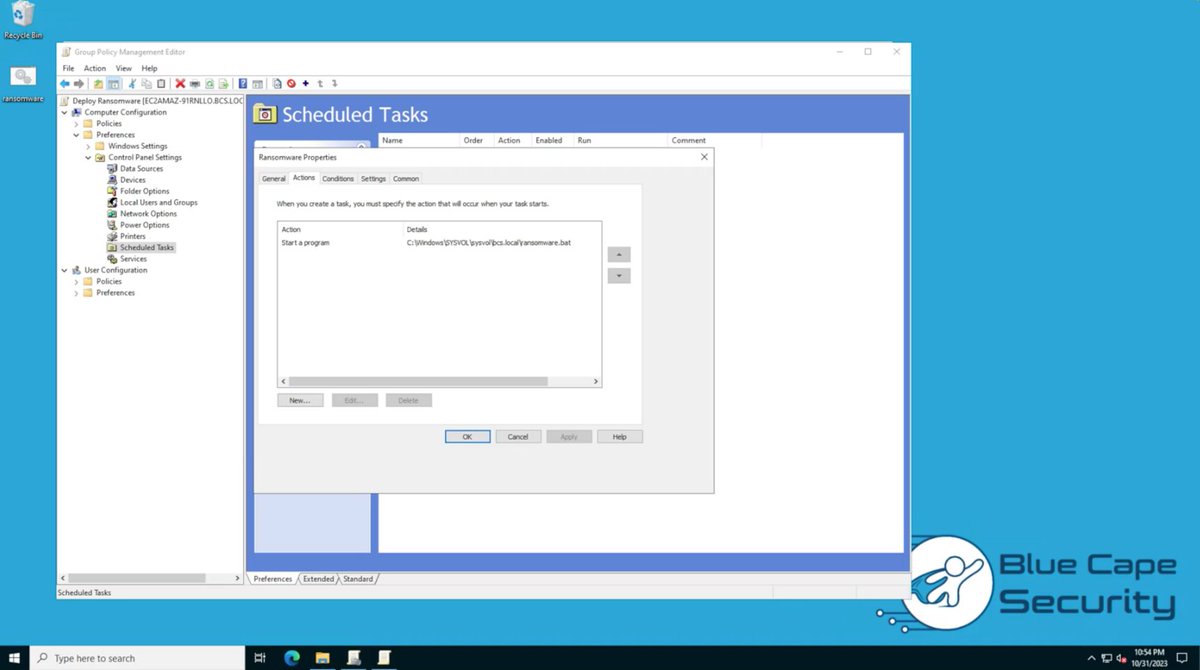1200x670 pixels.
Task: Click the red circle Disable item icon
Action: coord(291,84)
